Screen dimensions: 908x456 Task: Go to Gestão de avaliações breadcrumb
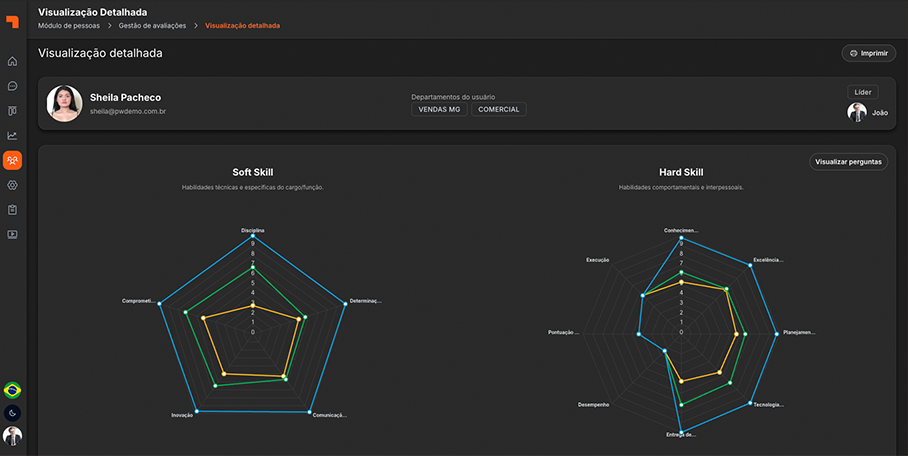tap(152, 25)
